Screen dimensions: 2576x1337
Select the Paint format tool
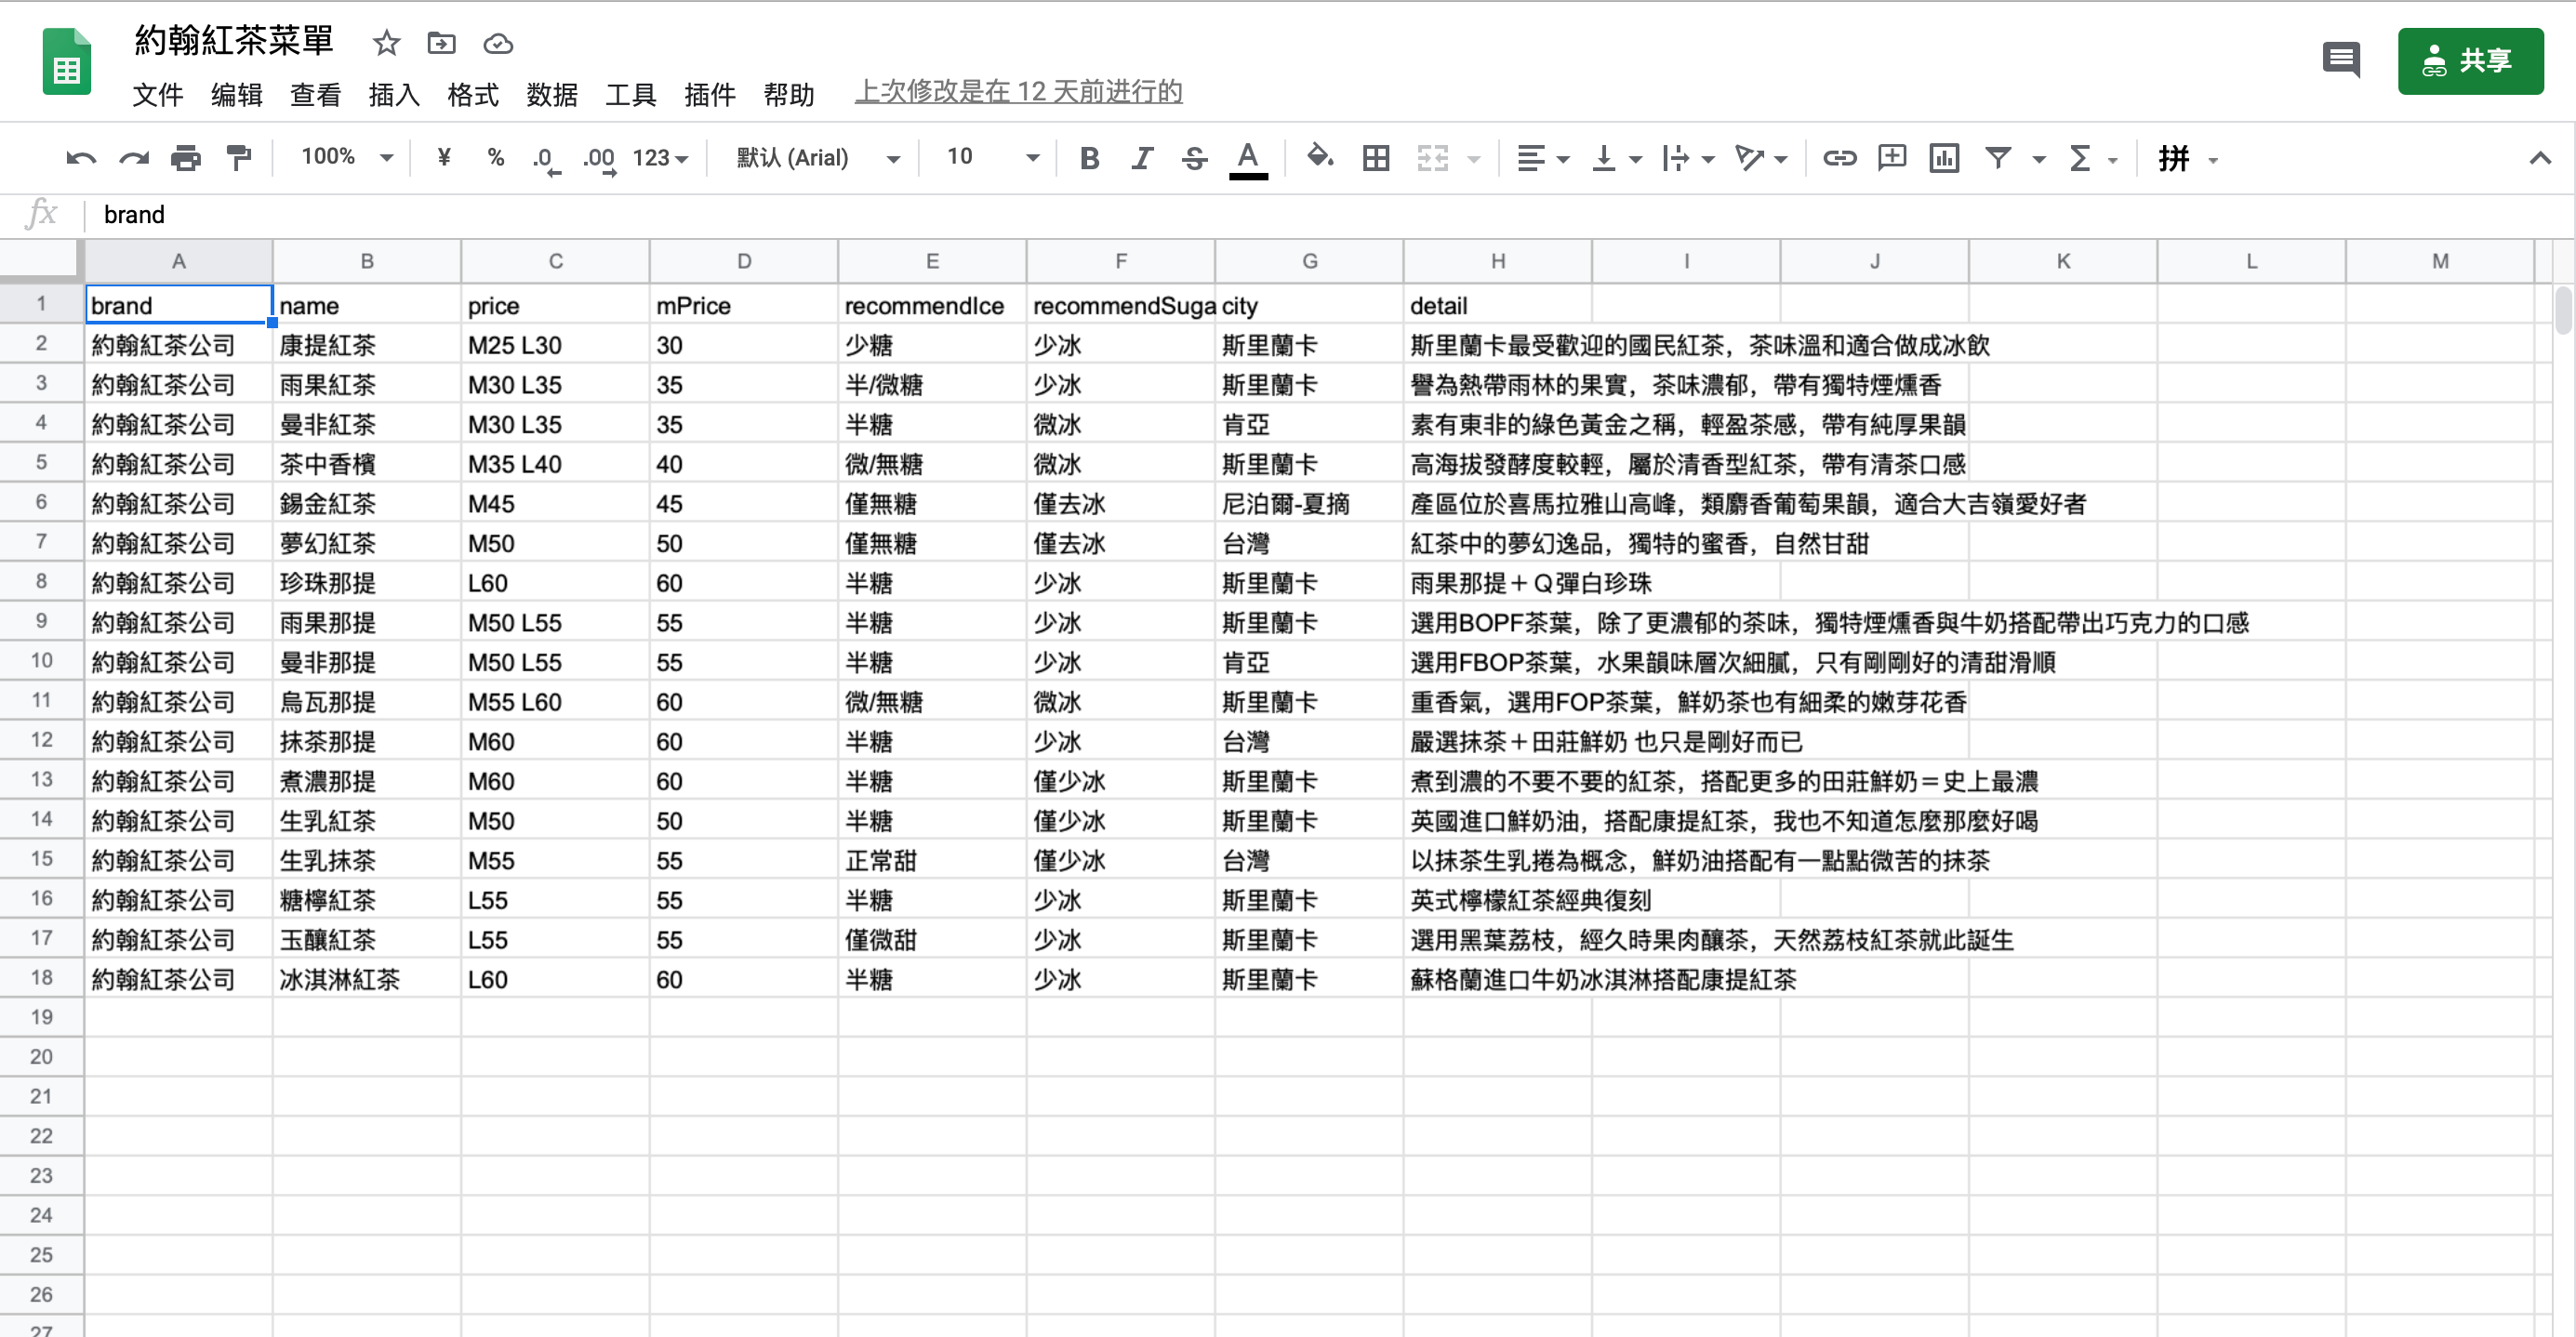pos(238,158)
